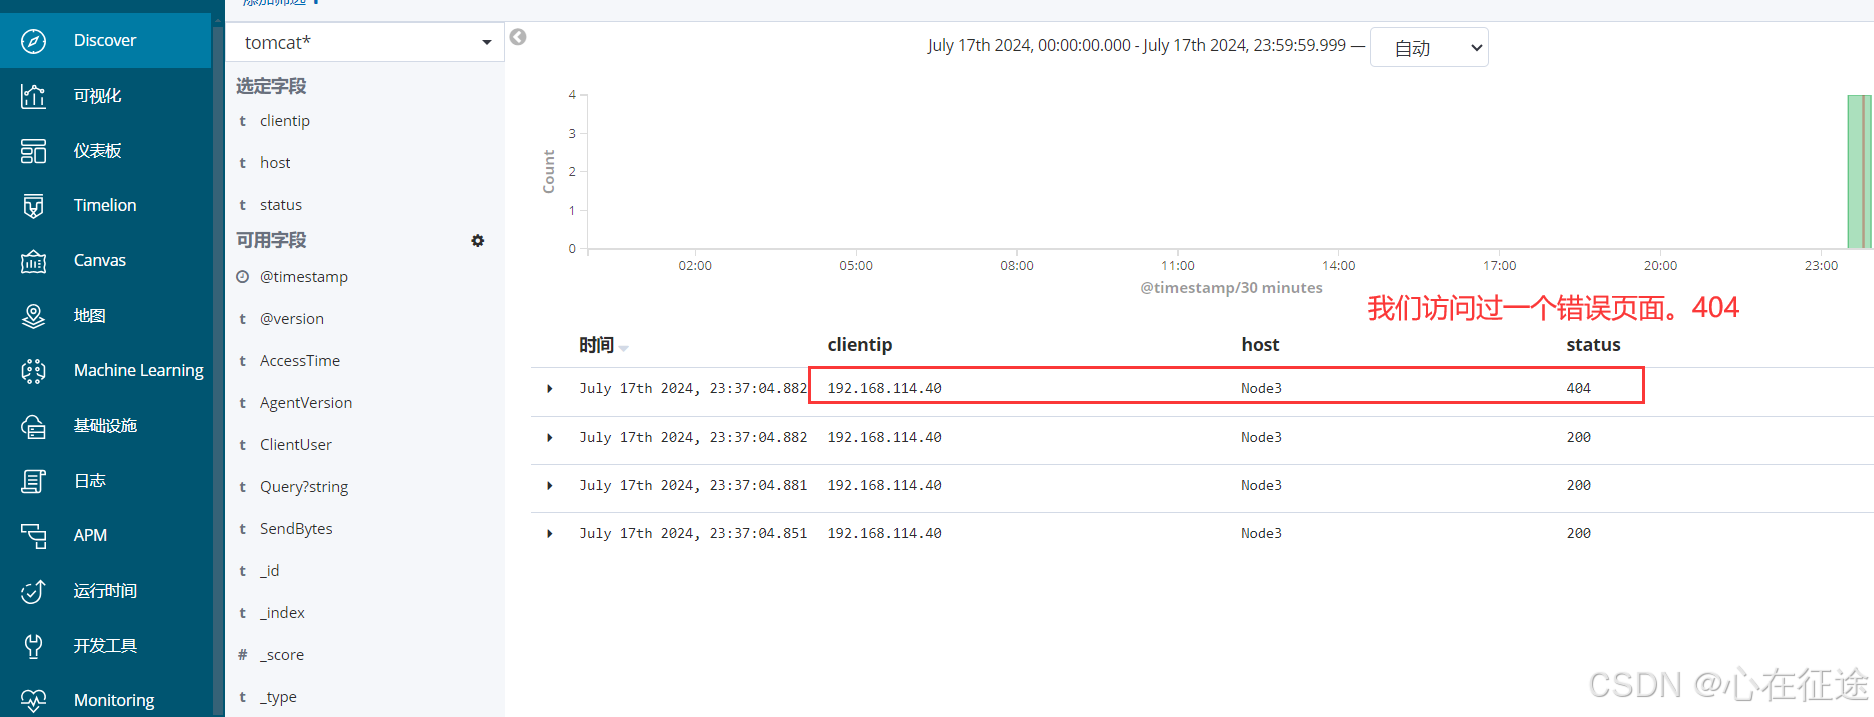Open available fields settings gear
The width and height of the screenshot is (1874, 717).
(x=478, y=241)
